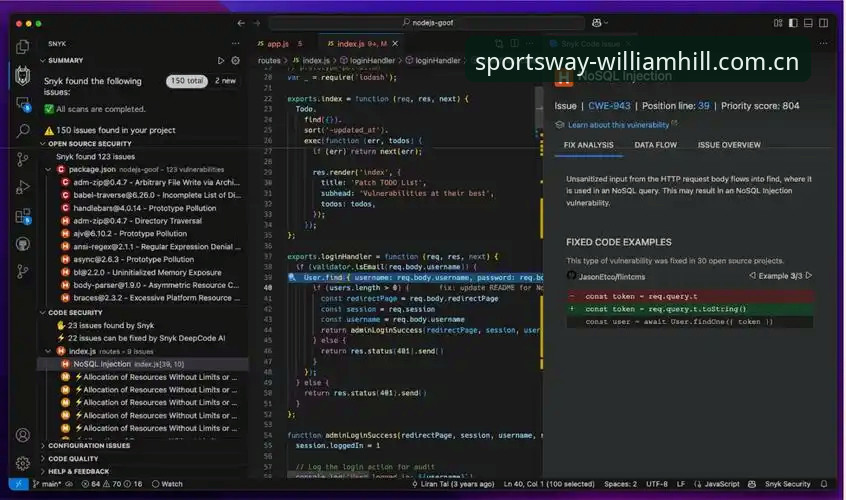846x500 pixels.
Task: Collapse the package.json vulnerabilities node
Action: pyautogui.click(x=48, y=169)
